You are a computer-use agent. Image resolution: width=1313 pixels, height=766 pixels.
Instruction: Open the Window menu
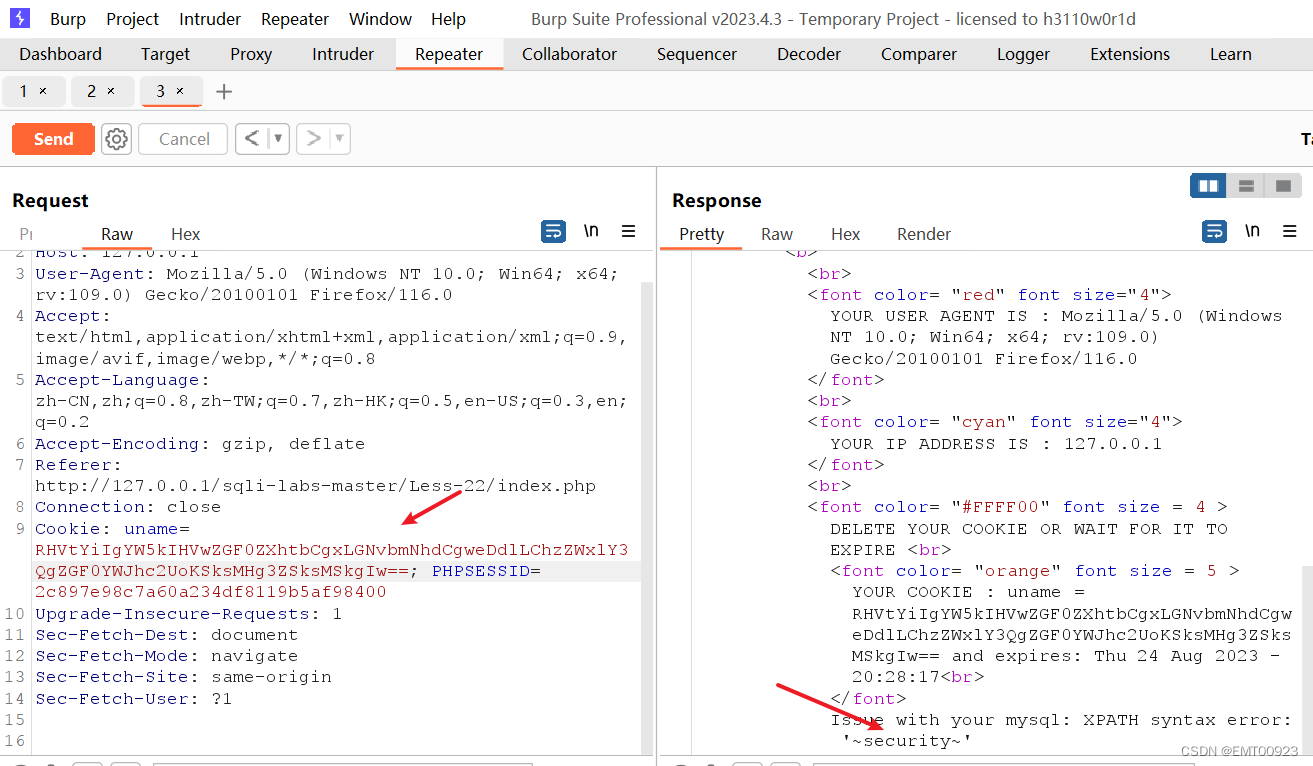point(380,19)
